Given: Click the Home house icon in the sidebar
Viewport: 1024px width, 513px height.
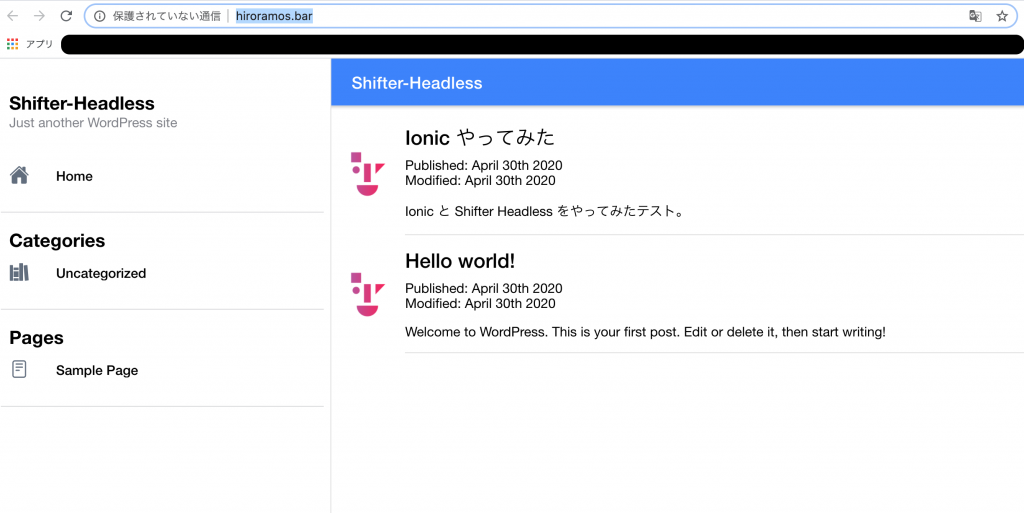Looking at the screenshot, I should click(20, 176).
